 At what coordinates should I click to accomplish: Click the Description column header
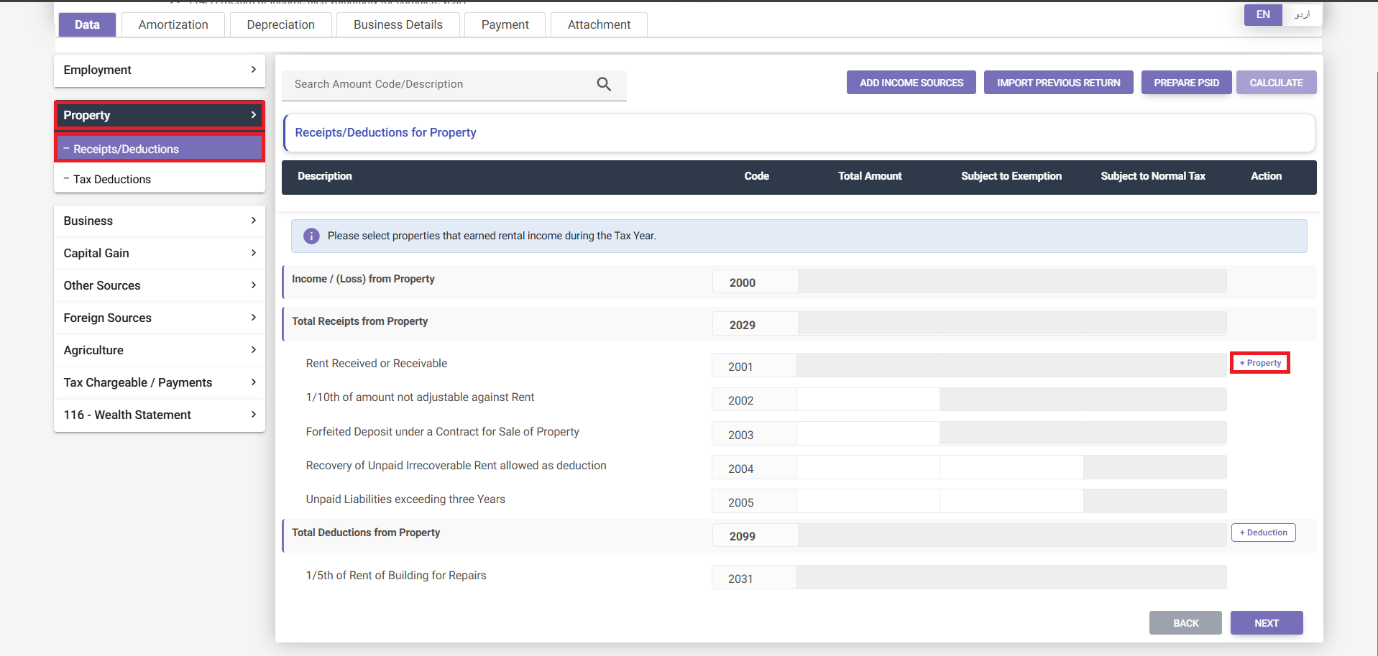coord(325,176)
